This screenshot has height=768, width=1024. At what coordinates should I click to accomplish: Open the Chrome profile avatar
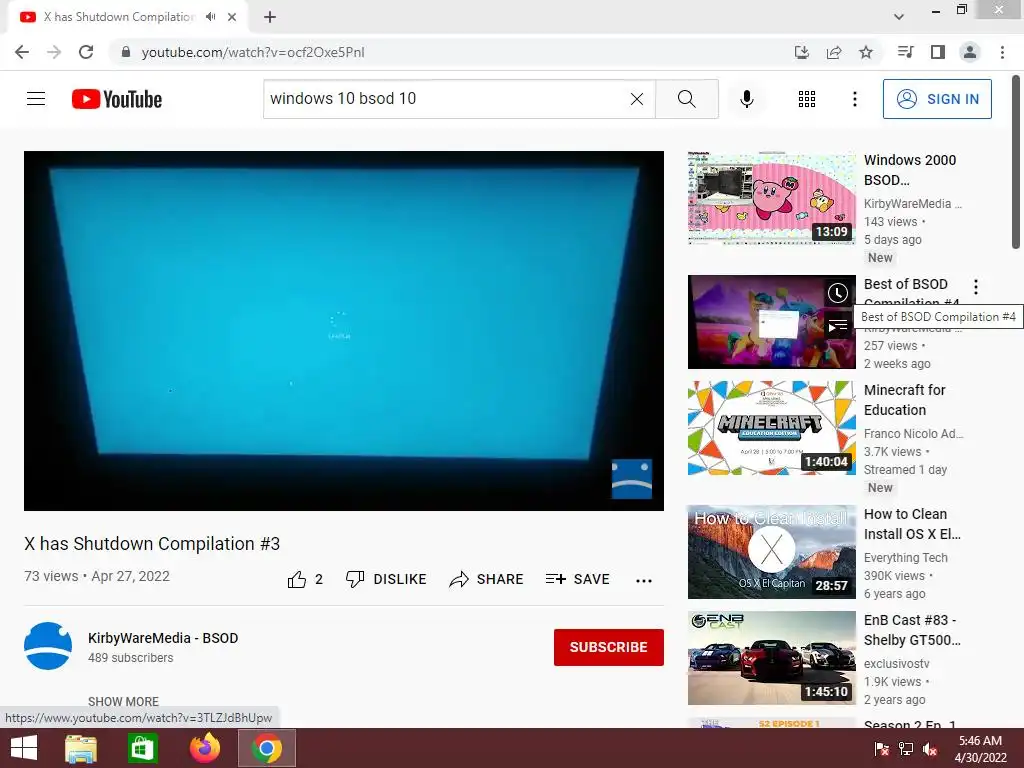[x=970, y=52]
